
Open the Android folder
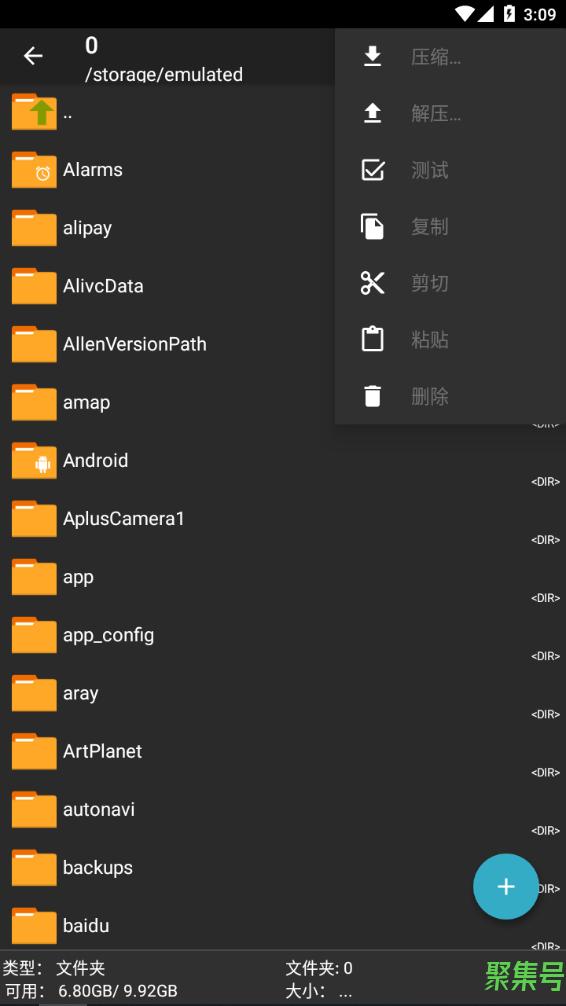[x=283, y=461]
